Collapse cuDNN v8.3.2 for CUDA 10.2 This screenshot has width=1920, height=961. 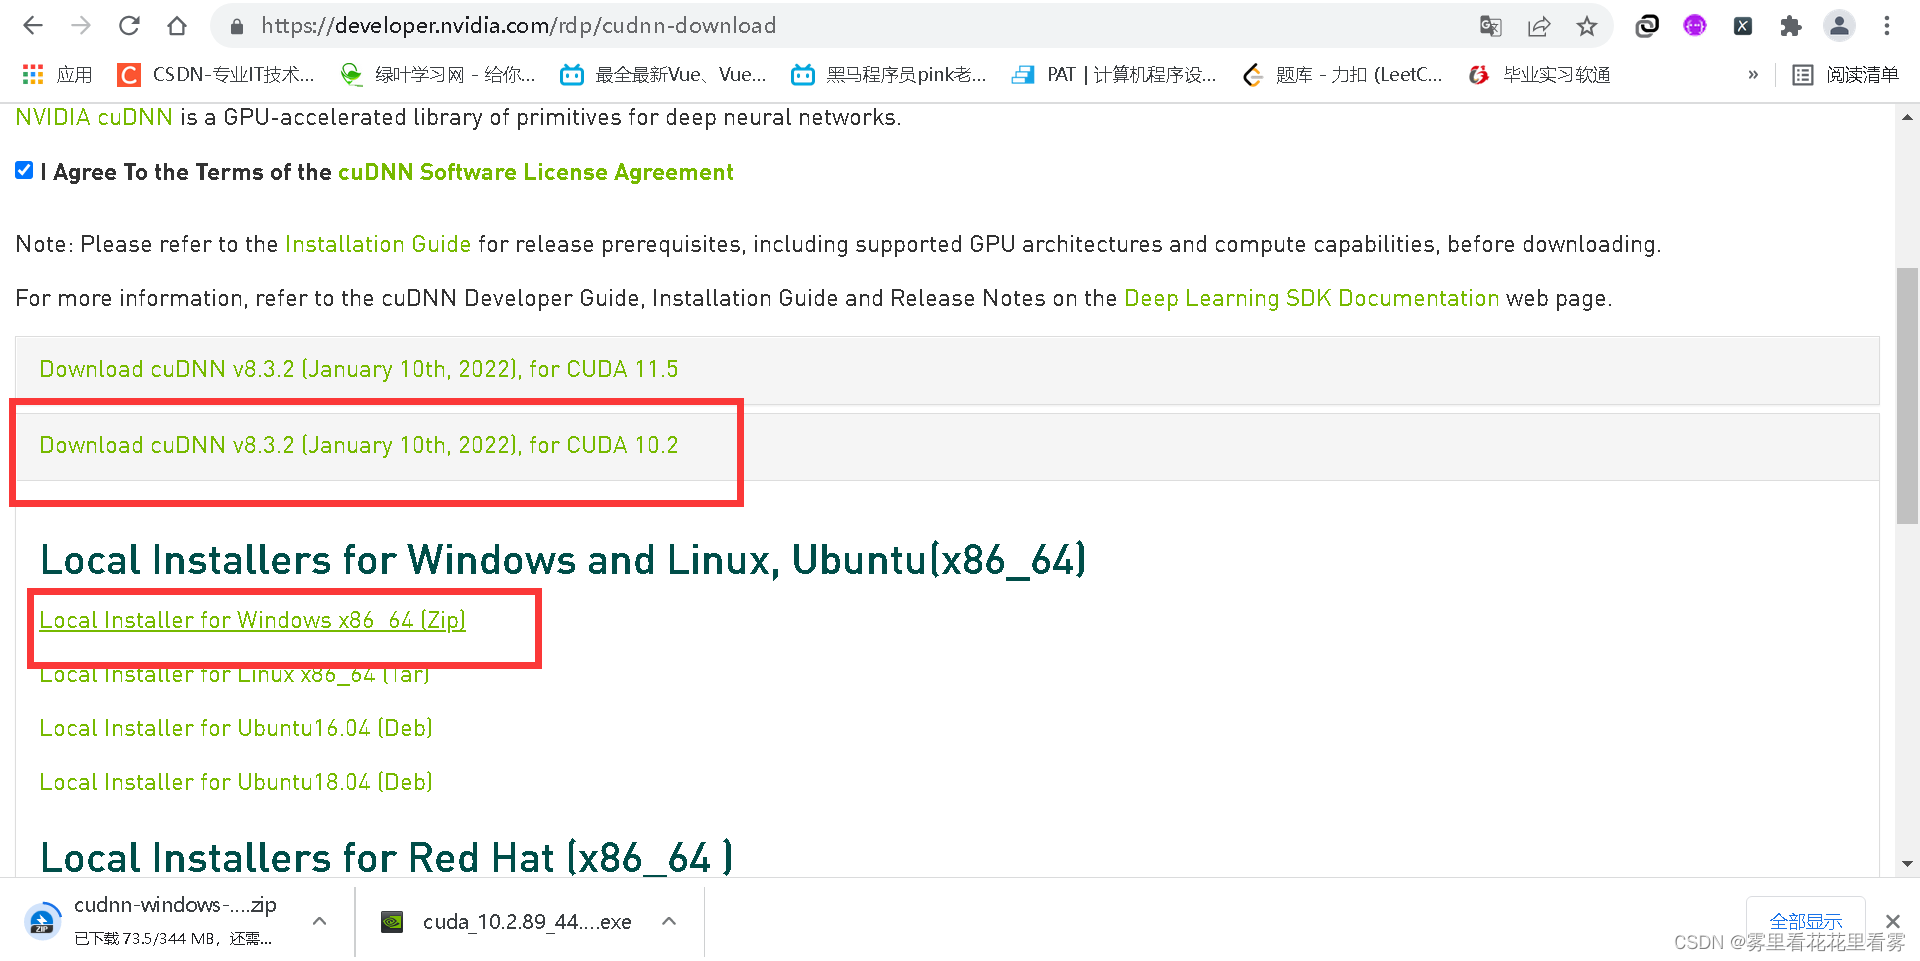(359, 446)
